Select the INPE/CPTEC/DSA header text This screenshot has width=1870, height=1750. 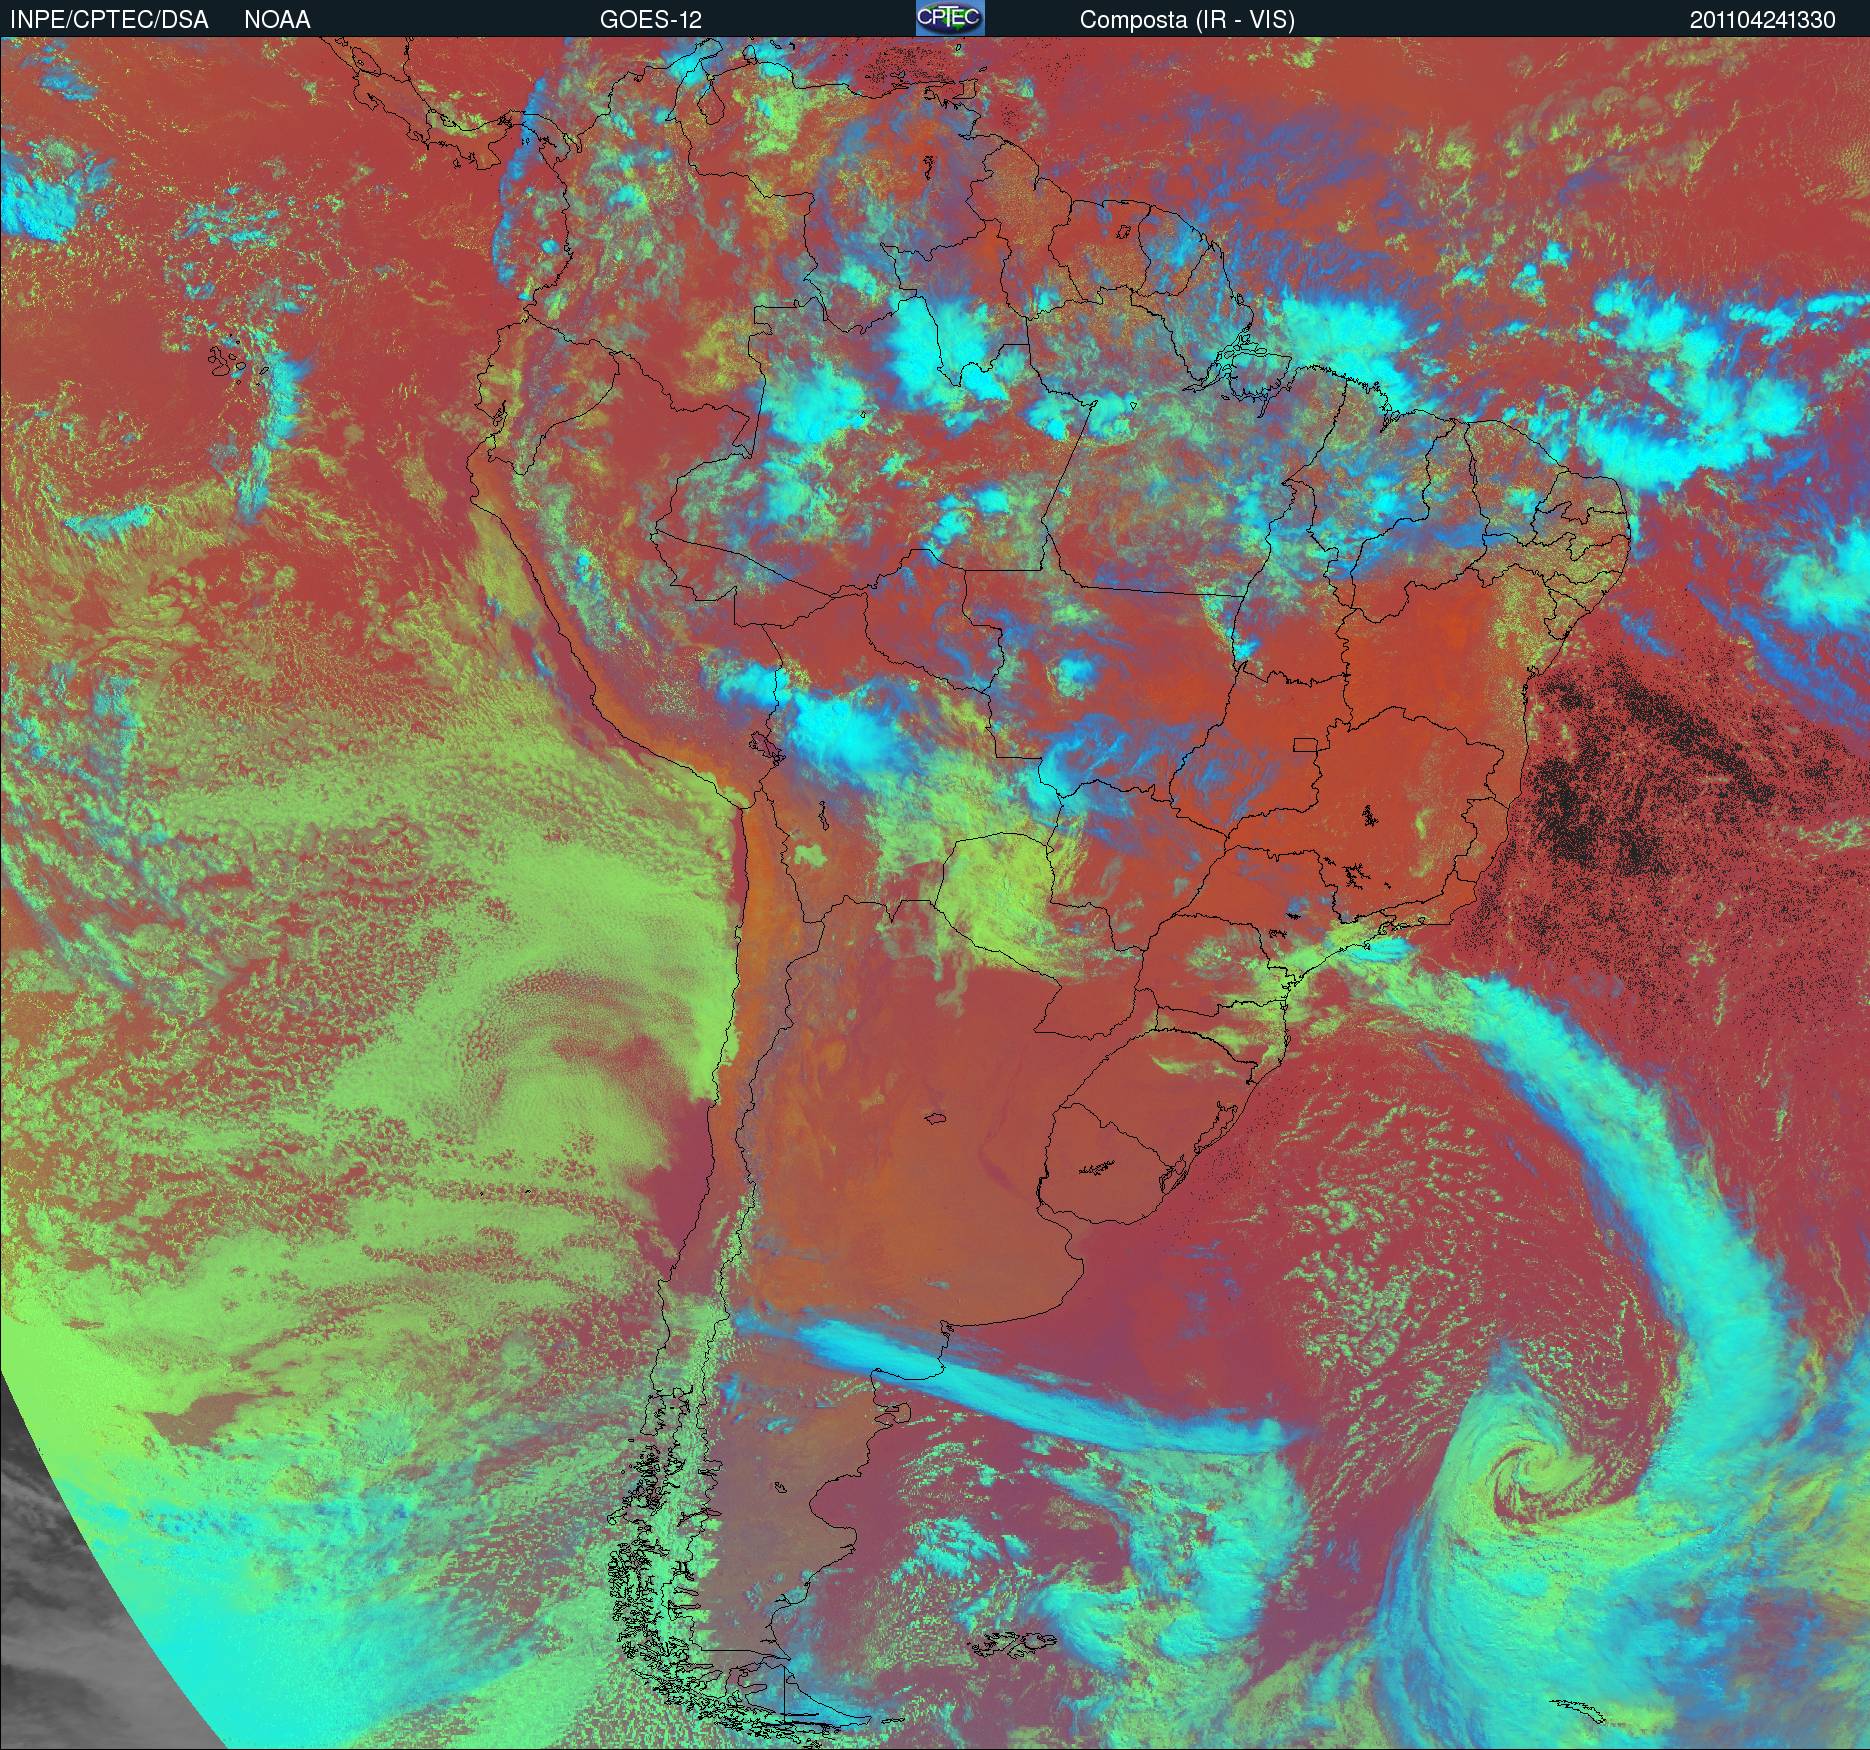[x=109, y=20]
